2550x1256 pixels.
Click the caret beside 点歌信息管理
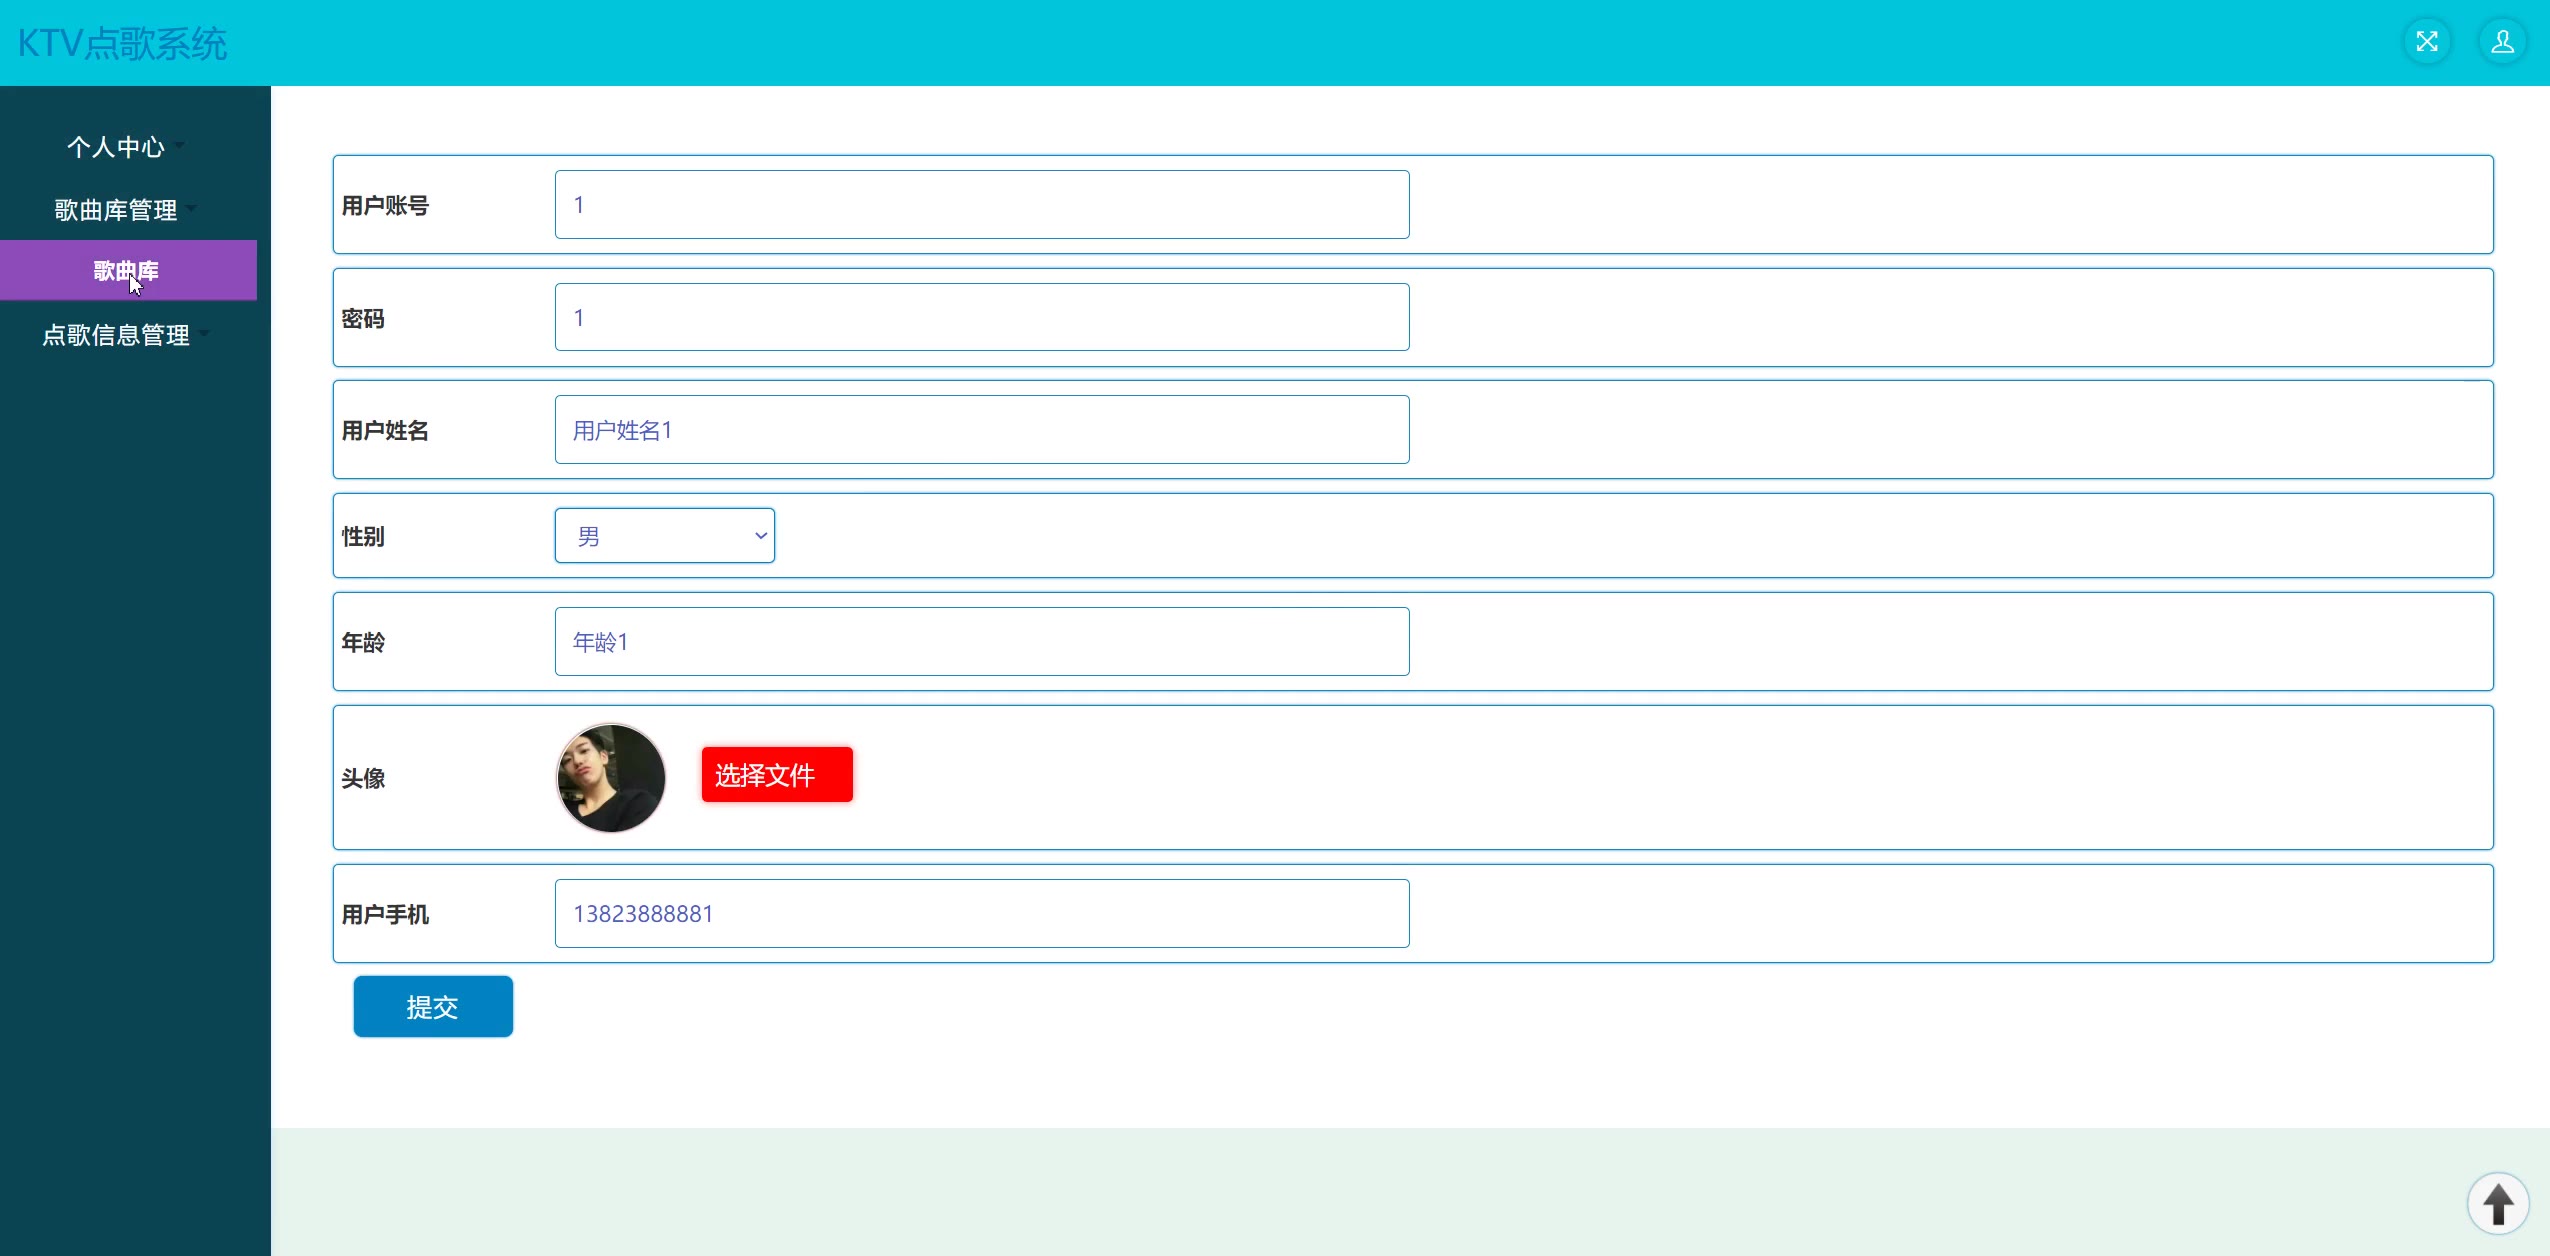tap(205, 334)
